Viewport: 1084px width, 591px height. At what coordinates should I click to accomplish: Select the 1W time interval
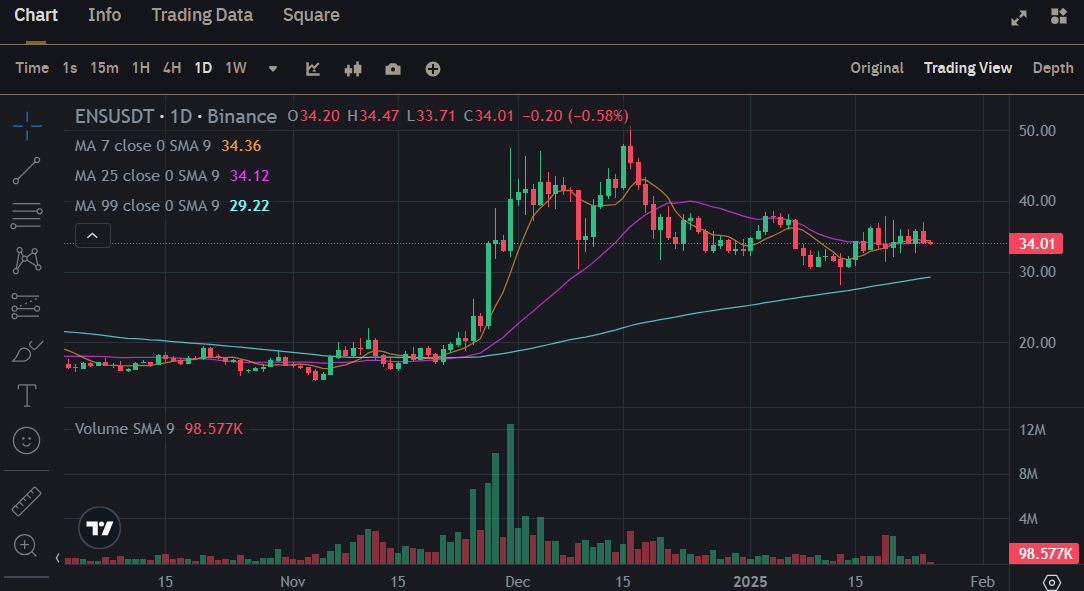click(236, 68)
